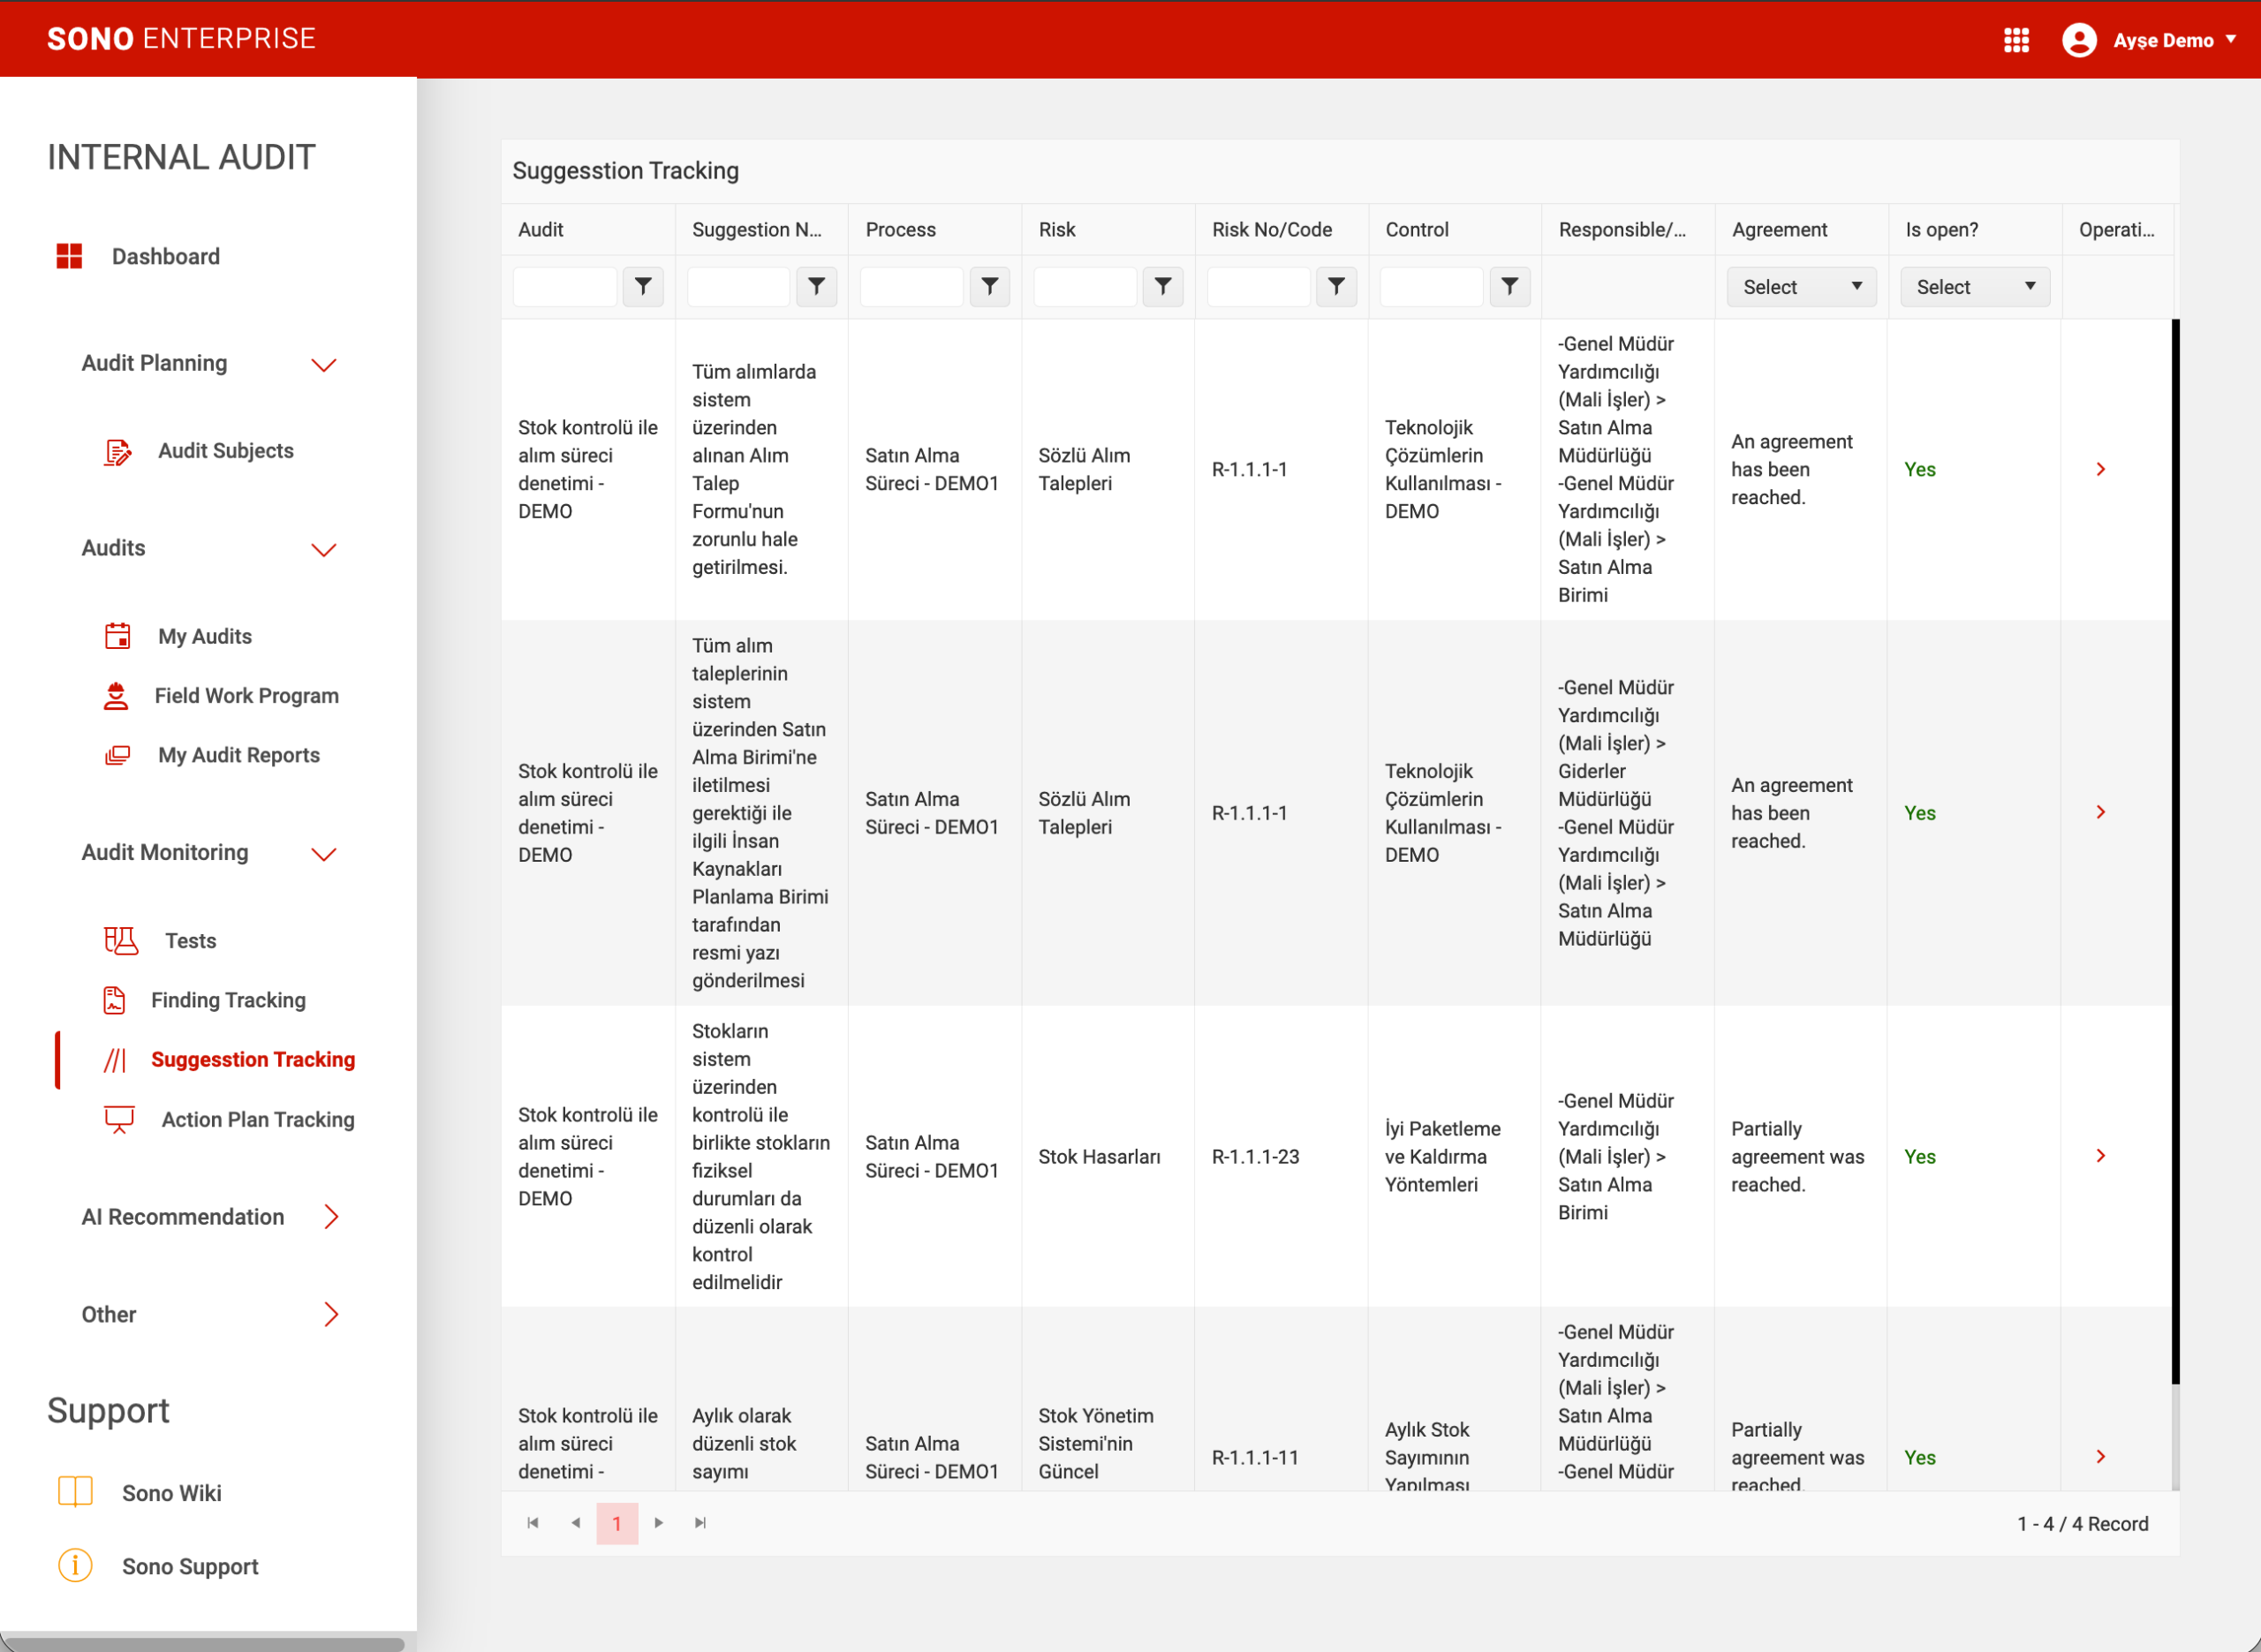Open the first row's operation arrow
The image size is (2261, 1652).
click(x=2100, y=469)
